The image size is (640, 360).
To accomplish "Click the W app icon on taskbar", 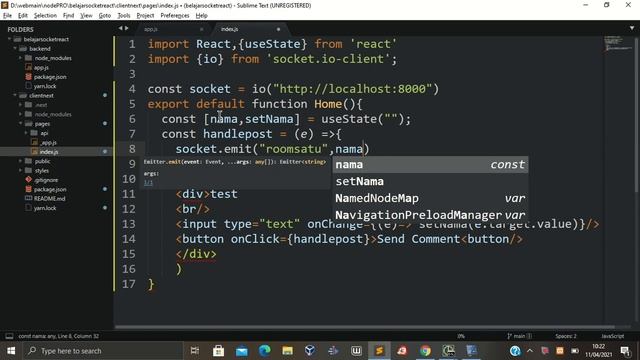I will tap(356, 351).
